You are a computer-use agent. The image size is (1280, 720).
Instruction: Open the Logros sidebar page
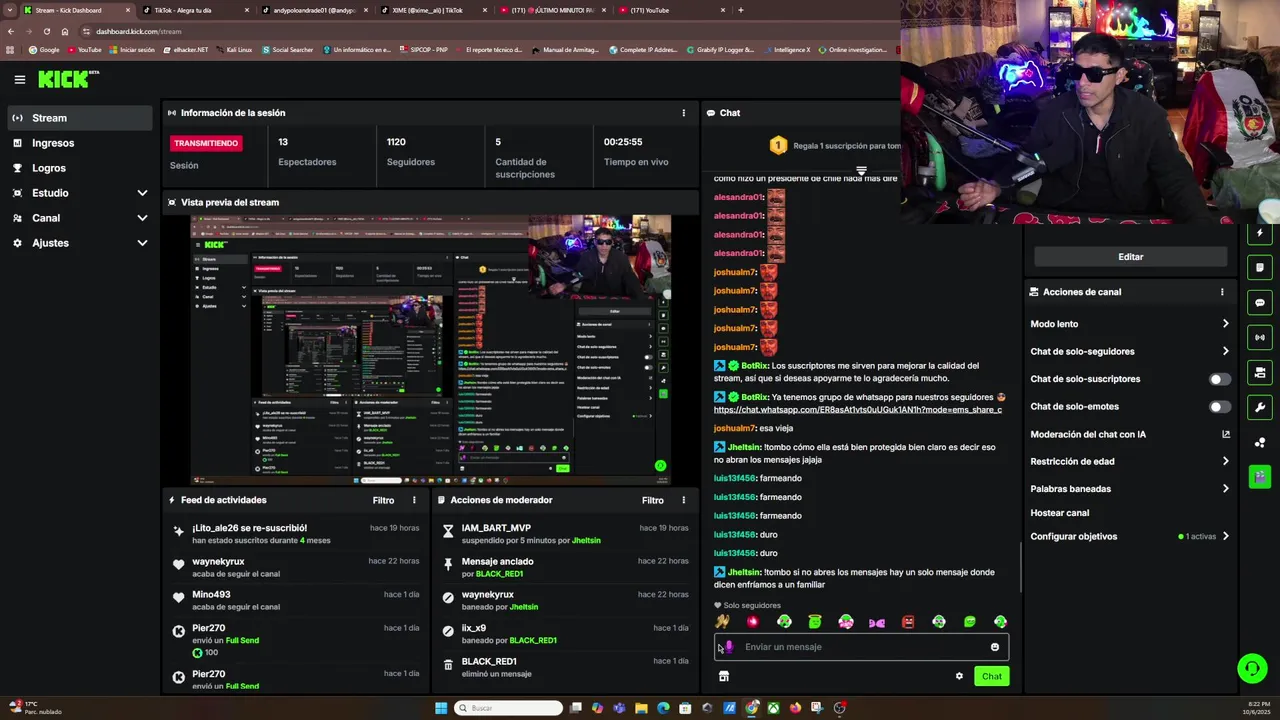[80, 168]
